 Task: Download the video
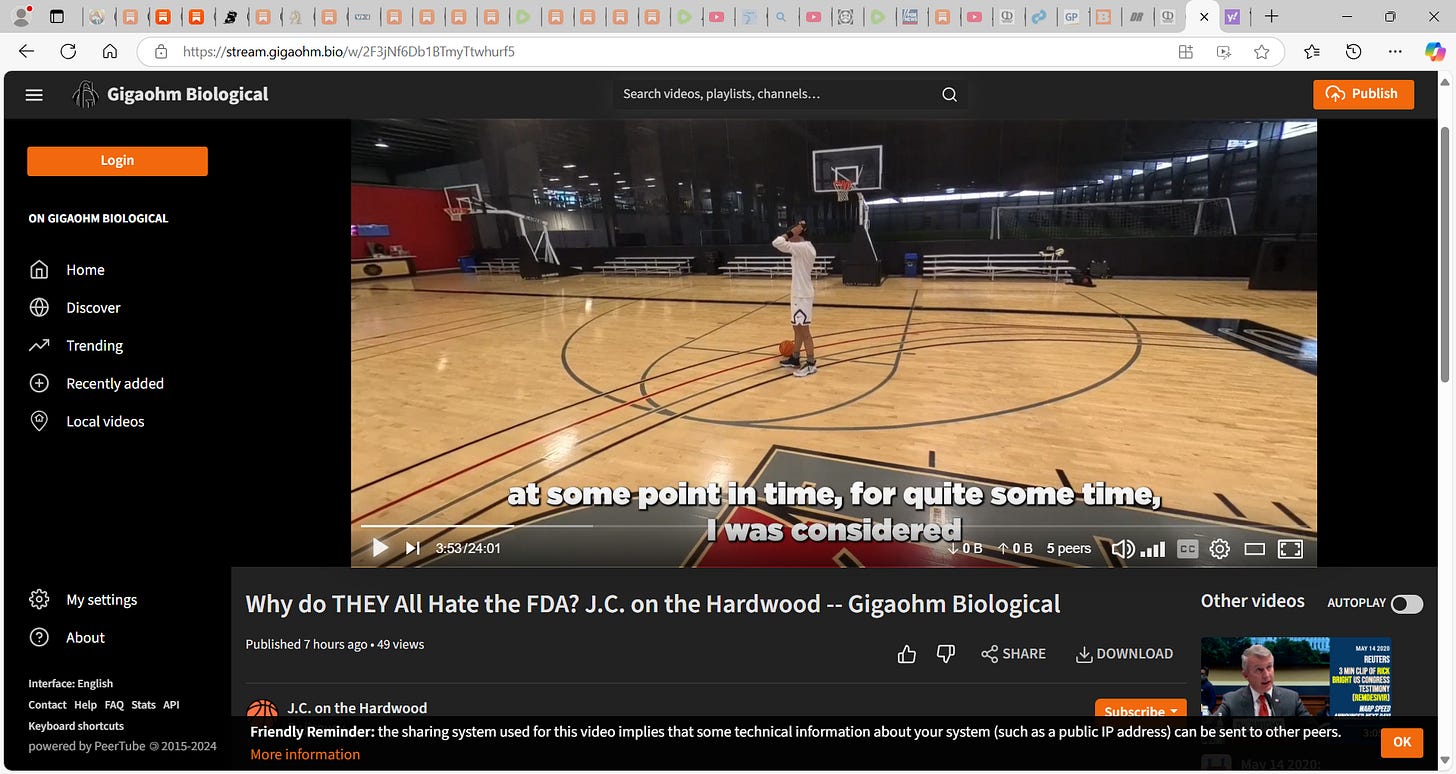click(1124, 654)
